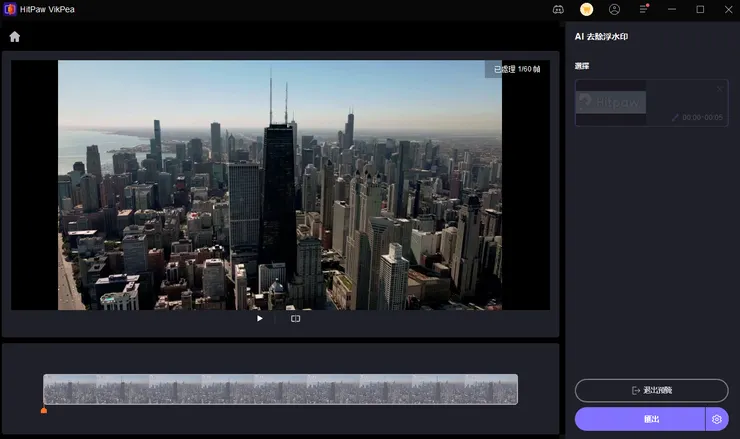Click the purple 匯出 export button
This screenshot has height=439, width=740.
[640, 419]
